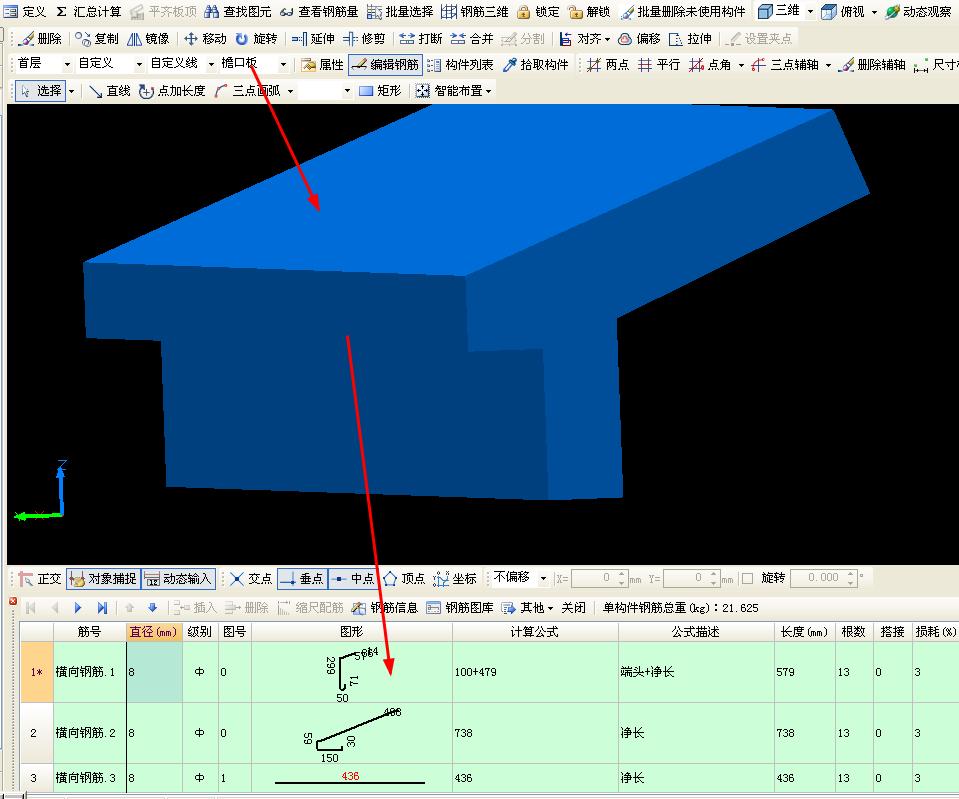Select the 延伸 extend tool

(313, 39)
